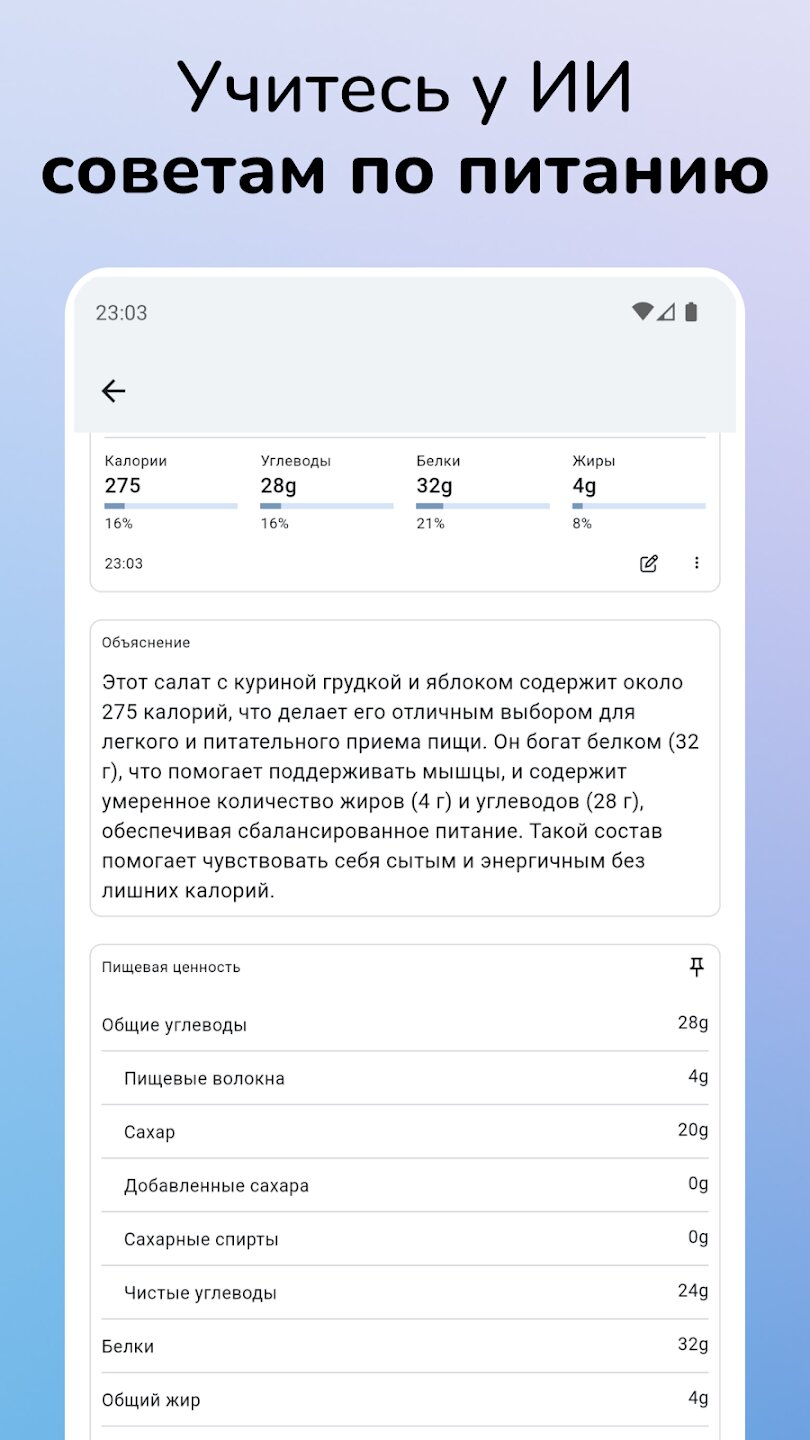The image size is (810, 1440).
Task: Open the three-dot overflow menu
Action: 697,563
